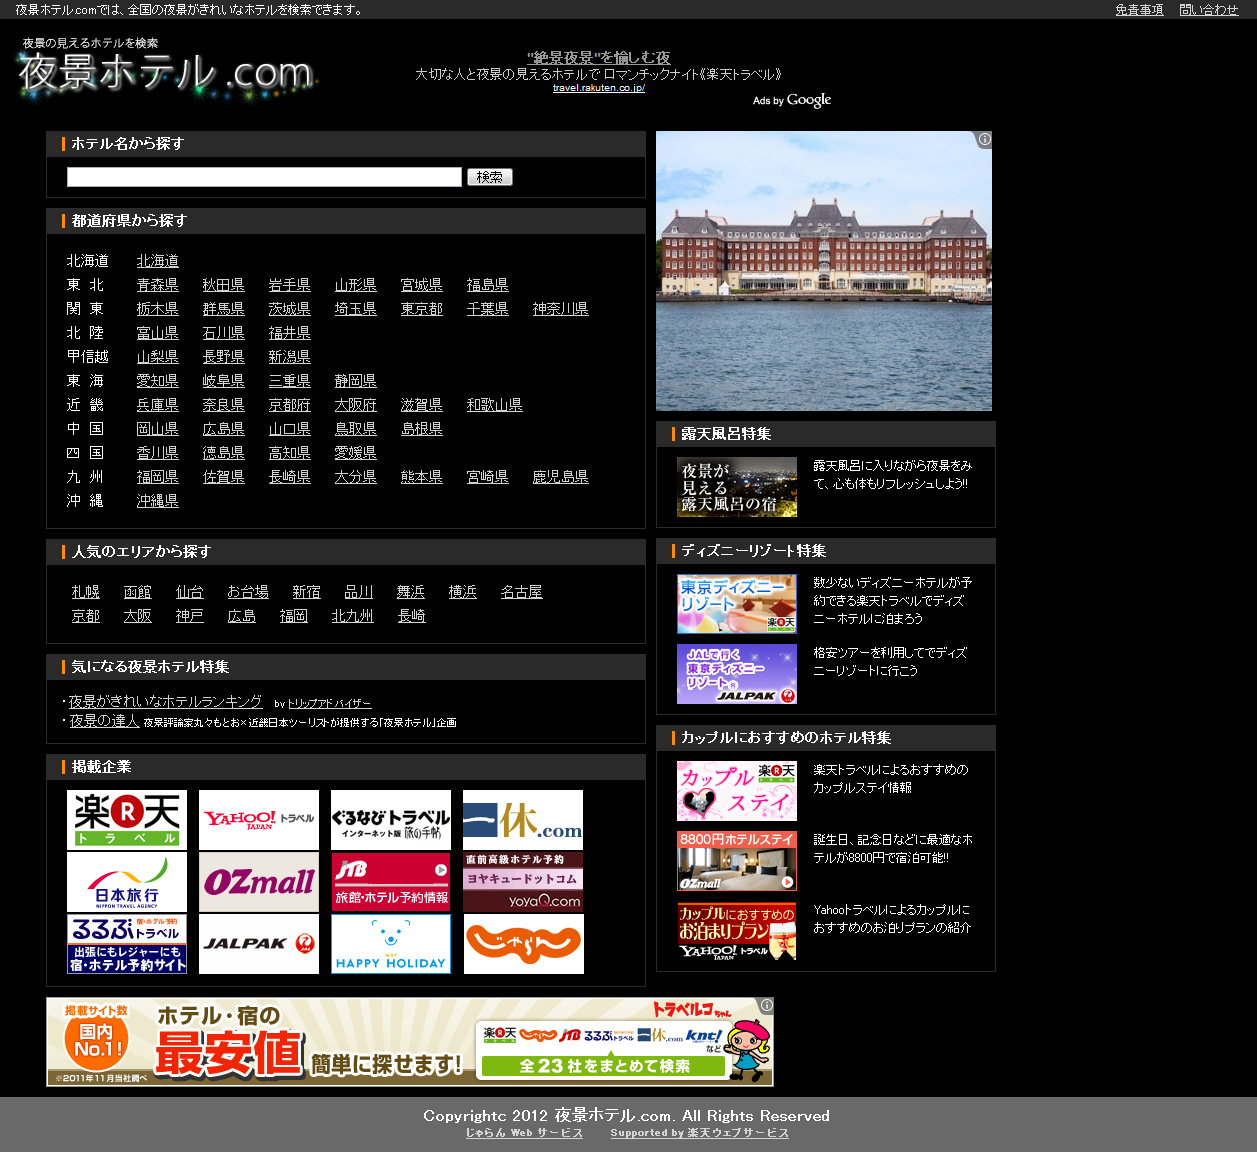1257x1152 pixels.
Task: Open the 一休.com logo
Action: pos(523,820)
